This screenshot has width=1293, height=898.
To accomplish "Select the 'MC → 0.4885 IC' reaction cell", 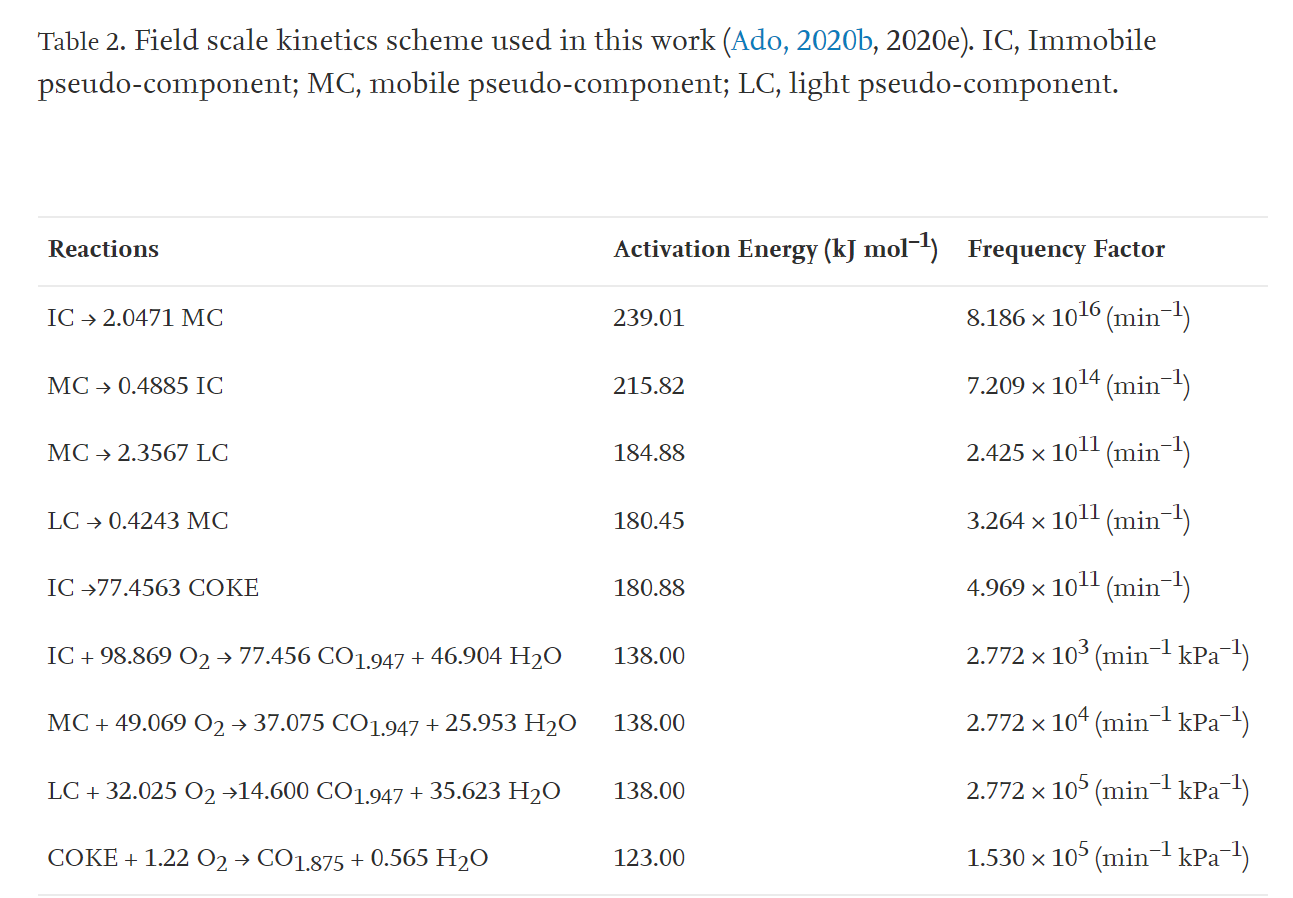I will click(135, 386).
